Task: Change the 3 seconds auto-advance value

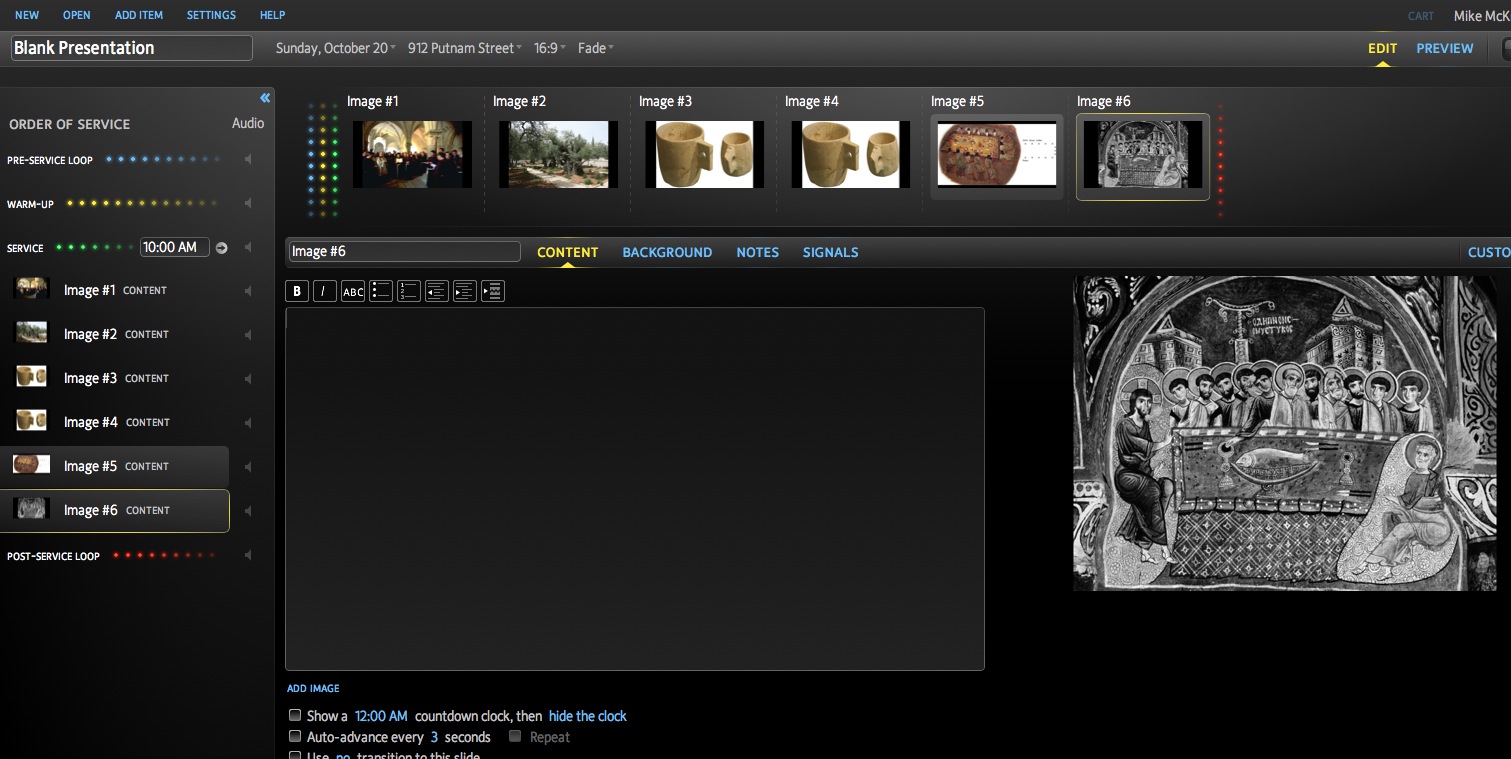Action: tap(434, 737)
